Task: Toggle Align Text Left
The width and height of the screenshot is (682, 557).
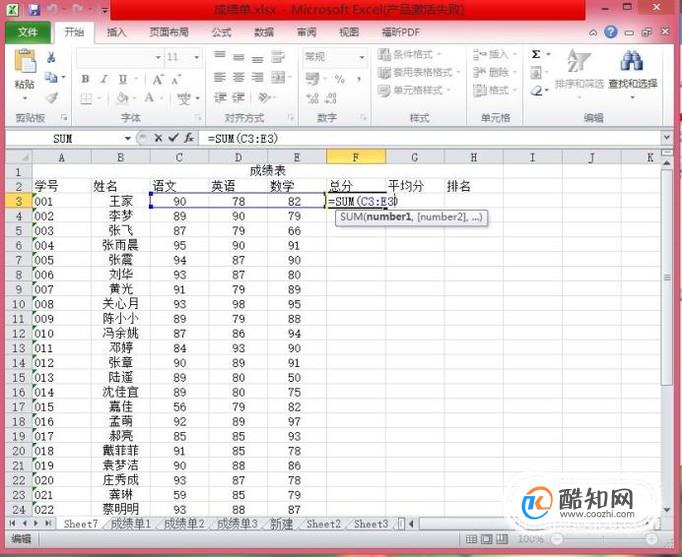Action: pos(220,77)
